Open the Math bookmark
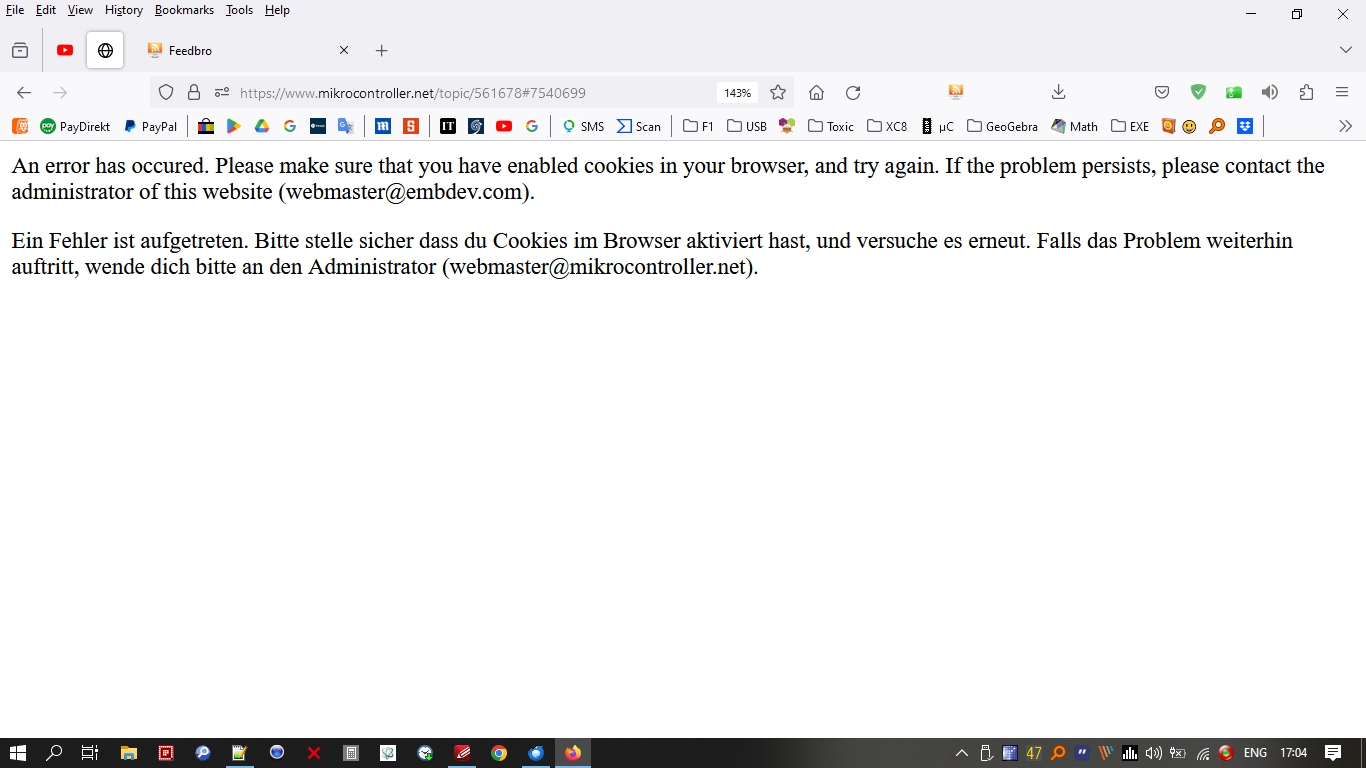 coord(1074,126)
